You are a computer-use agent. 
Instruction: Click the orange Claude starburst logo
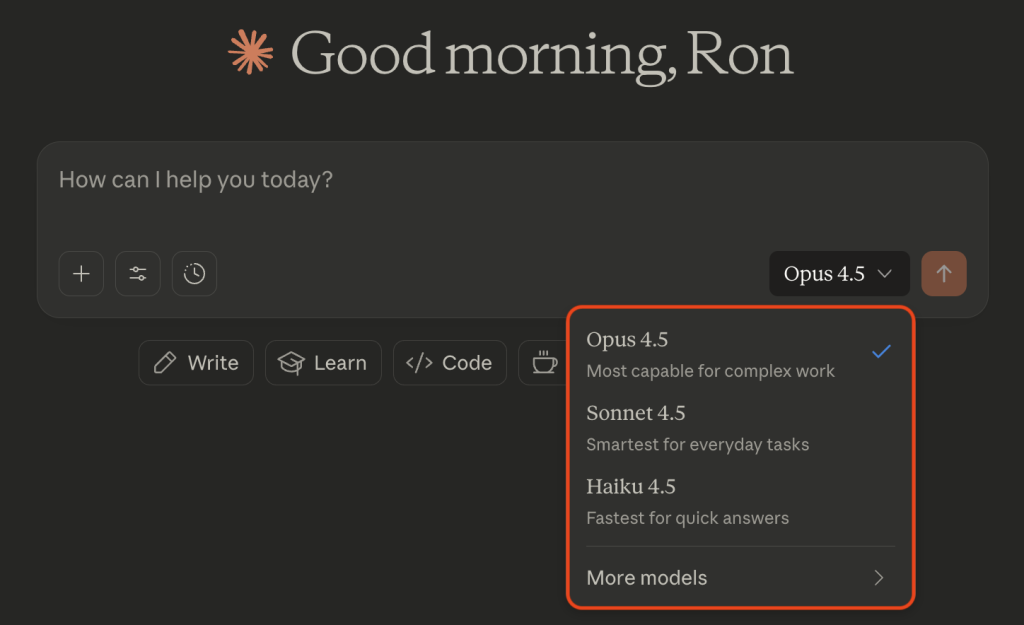pyautogui.click(x=251, y=53)
